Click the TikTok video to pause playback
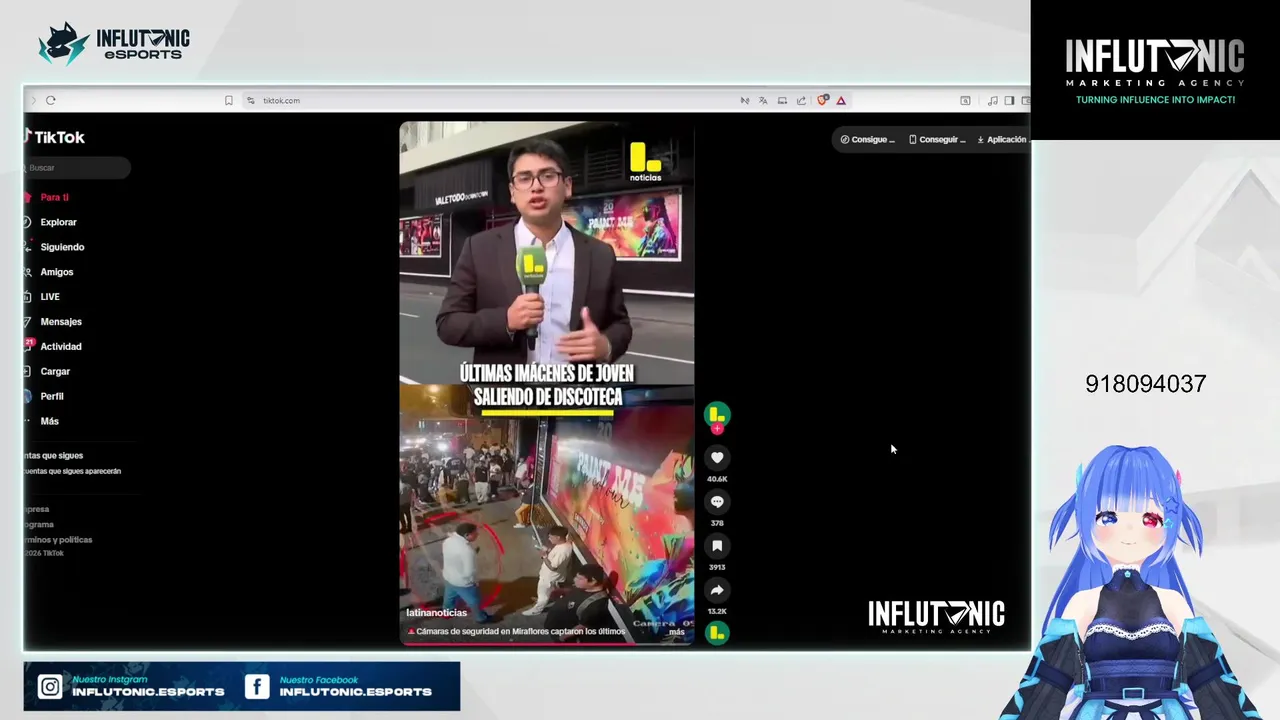This screenshot has height=720, width=1280. 546,383
